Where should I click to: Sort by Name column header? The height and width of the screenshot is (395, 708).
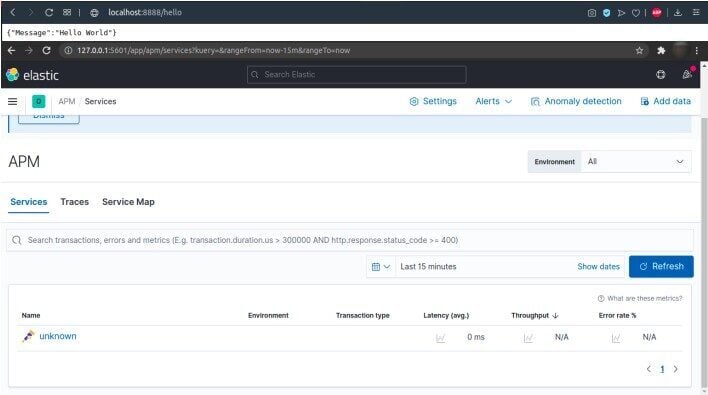[31, 316]
